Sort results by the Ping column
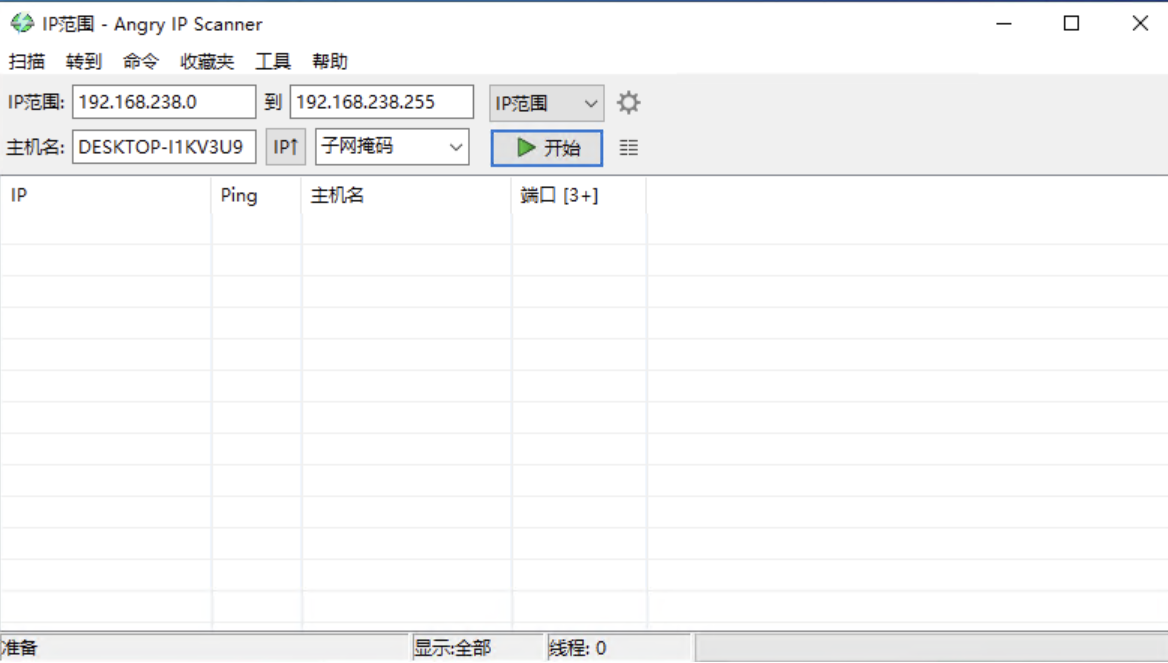This screenshot has height=663, width=1168. coord(239,195)
